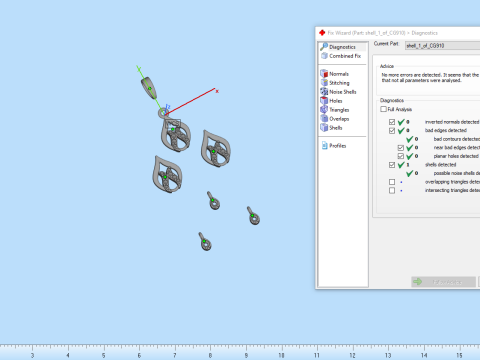This screenshot has height=360, width=480.
Task: Select the ring part in the viewport
Action: (149, 88)
